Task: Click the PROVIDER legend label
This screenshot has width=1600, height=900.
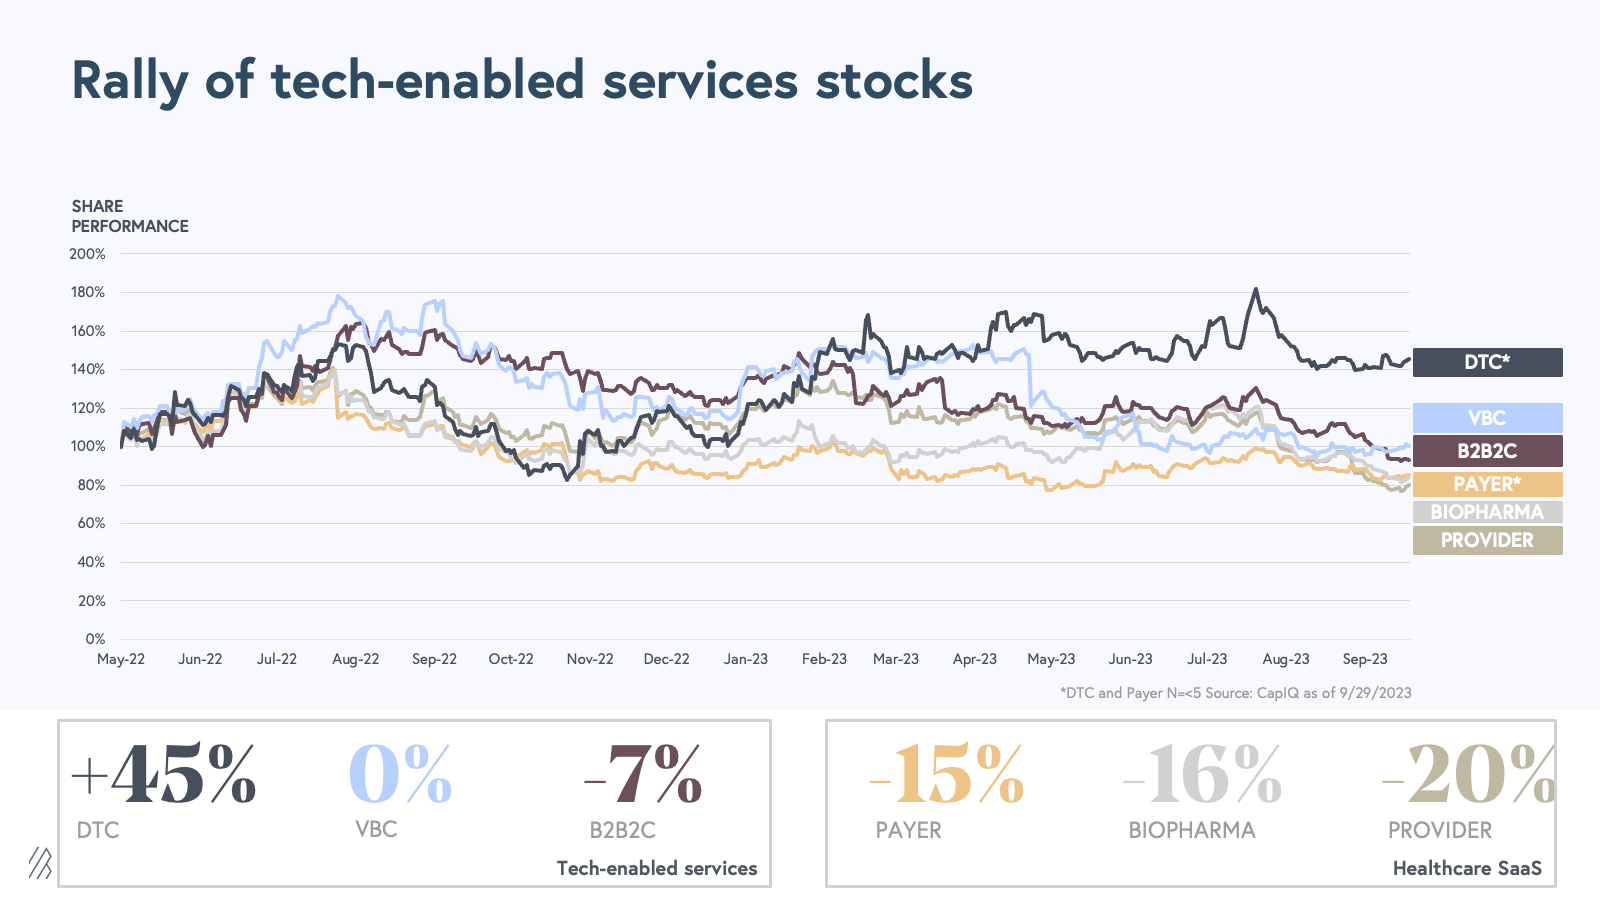Action: [1487, 540]
